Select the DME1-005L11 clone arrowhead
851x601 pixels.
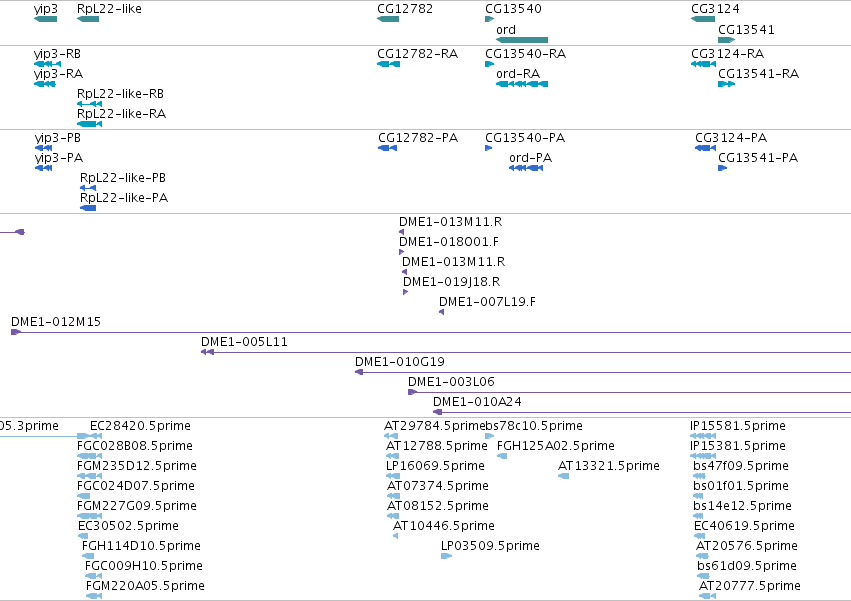click(207, 352)
